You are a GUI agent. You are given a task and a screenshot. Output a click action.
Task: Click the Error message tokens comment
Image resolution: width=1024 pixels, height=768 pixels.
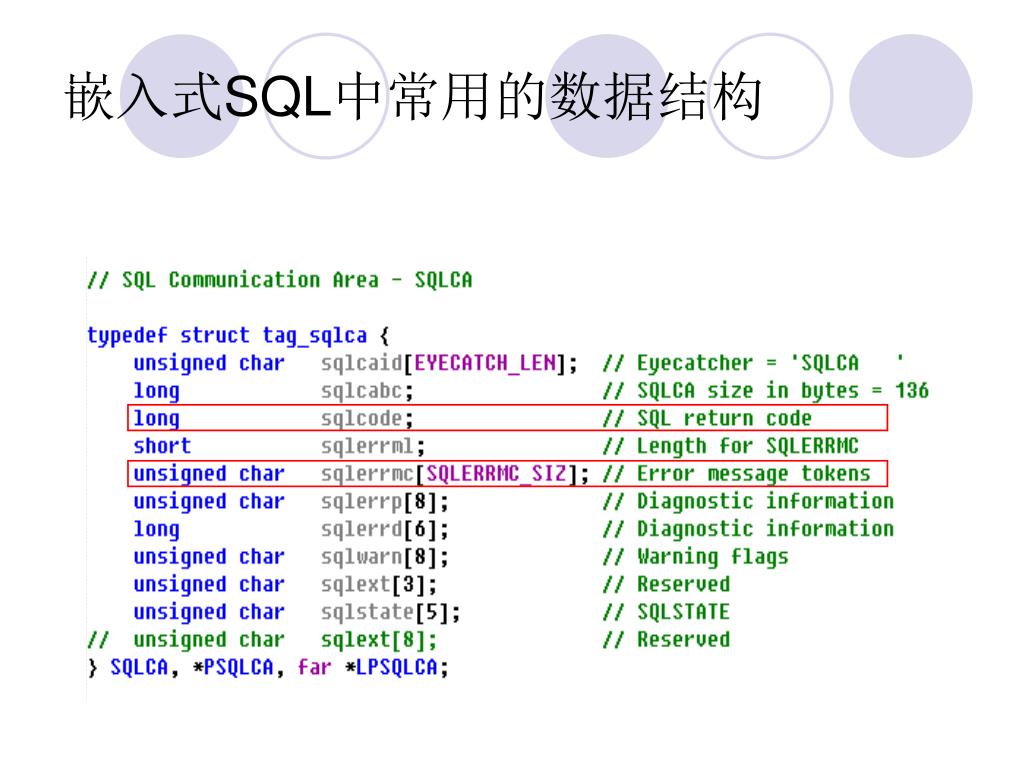pos(737,473)
